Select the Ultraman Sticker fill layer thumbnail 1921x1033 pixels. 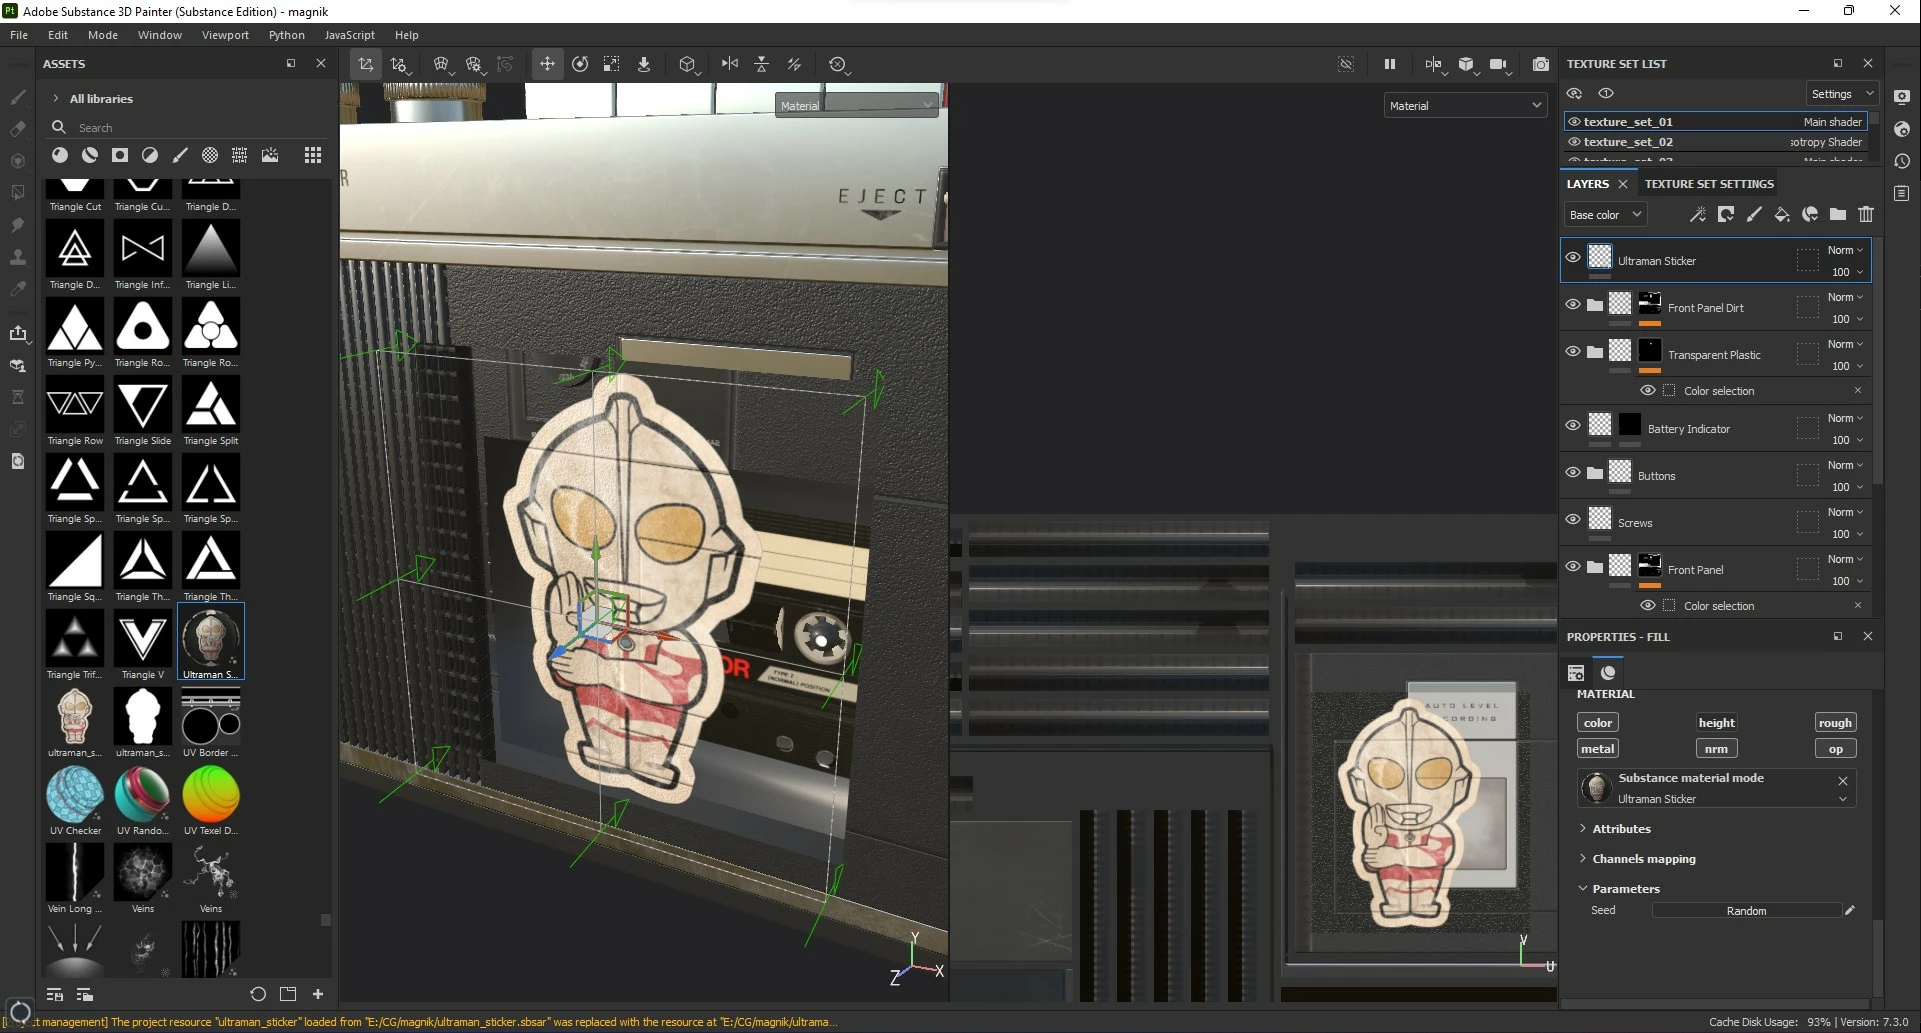(1600, 257)
